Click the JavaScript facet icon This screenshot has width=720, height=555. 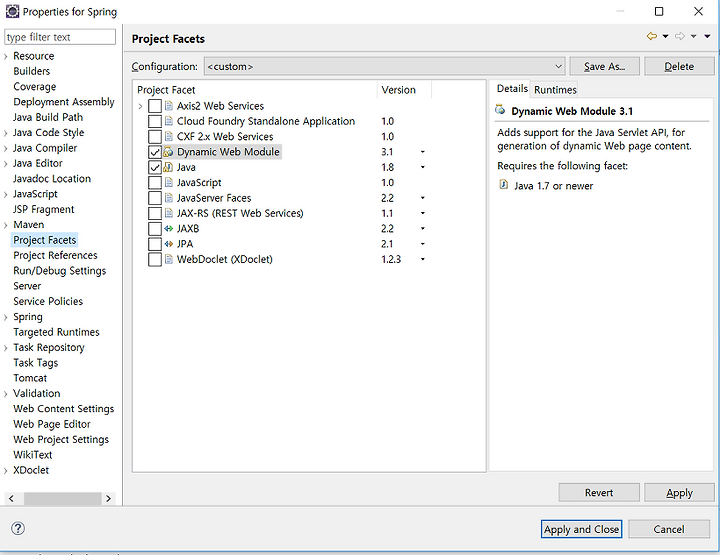pyautogui.click(x=169, y=182)
